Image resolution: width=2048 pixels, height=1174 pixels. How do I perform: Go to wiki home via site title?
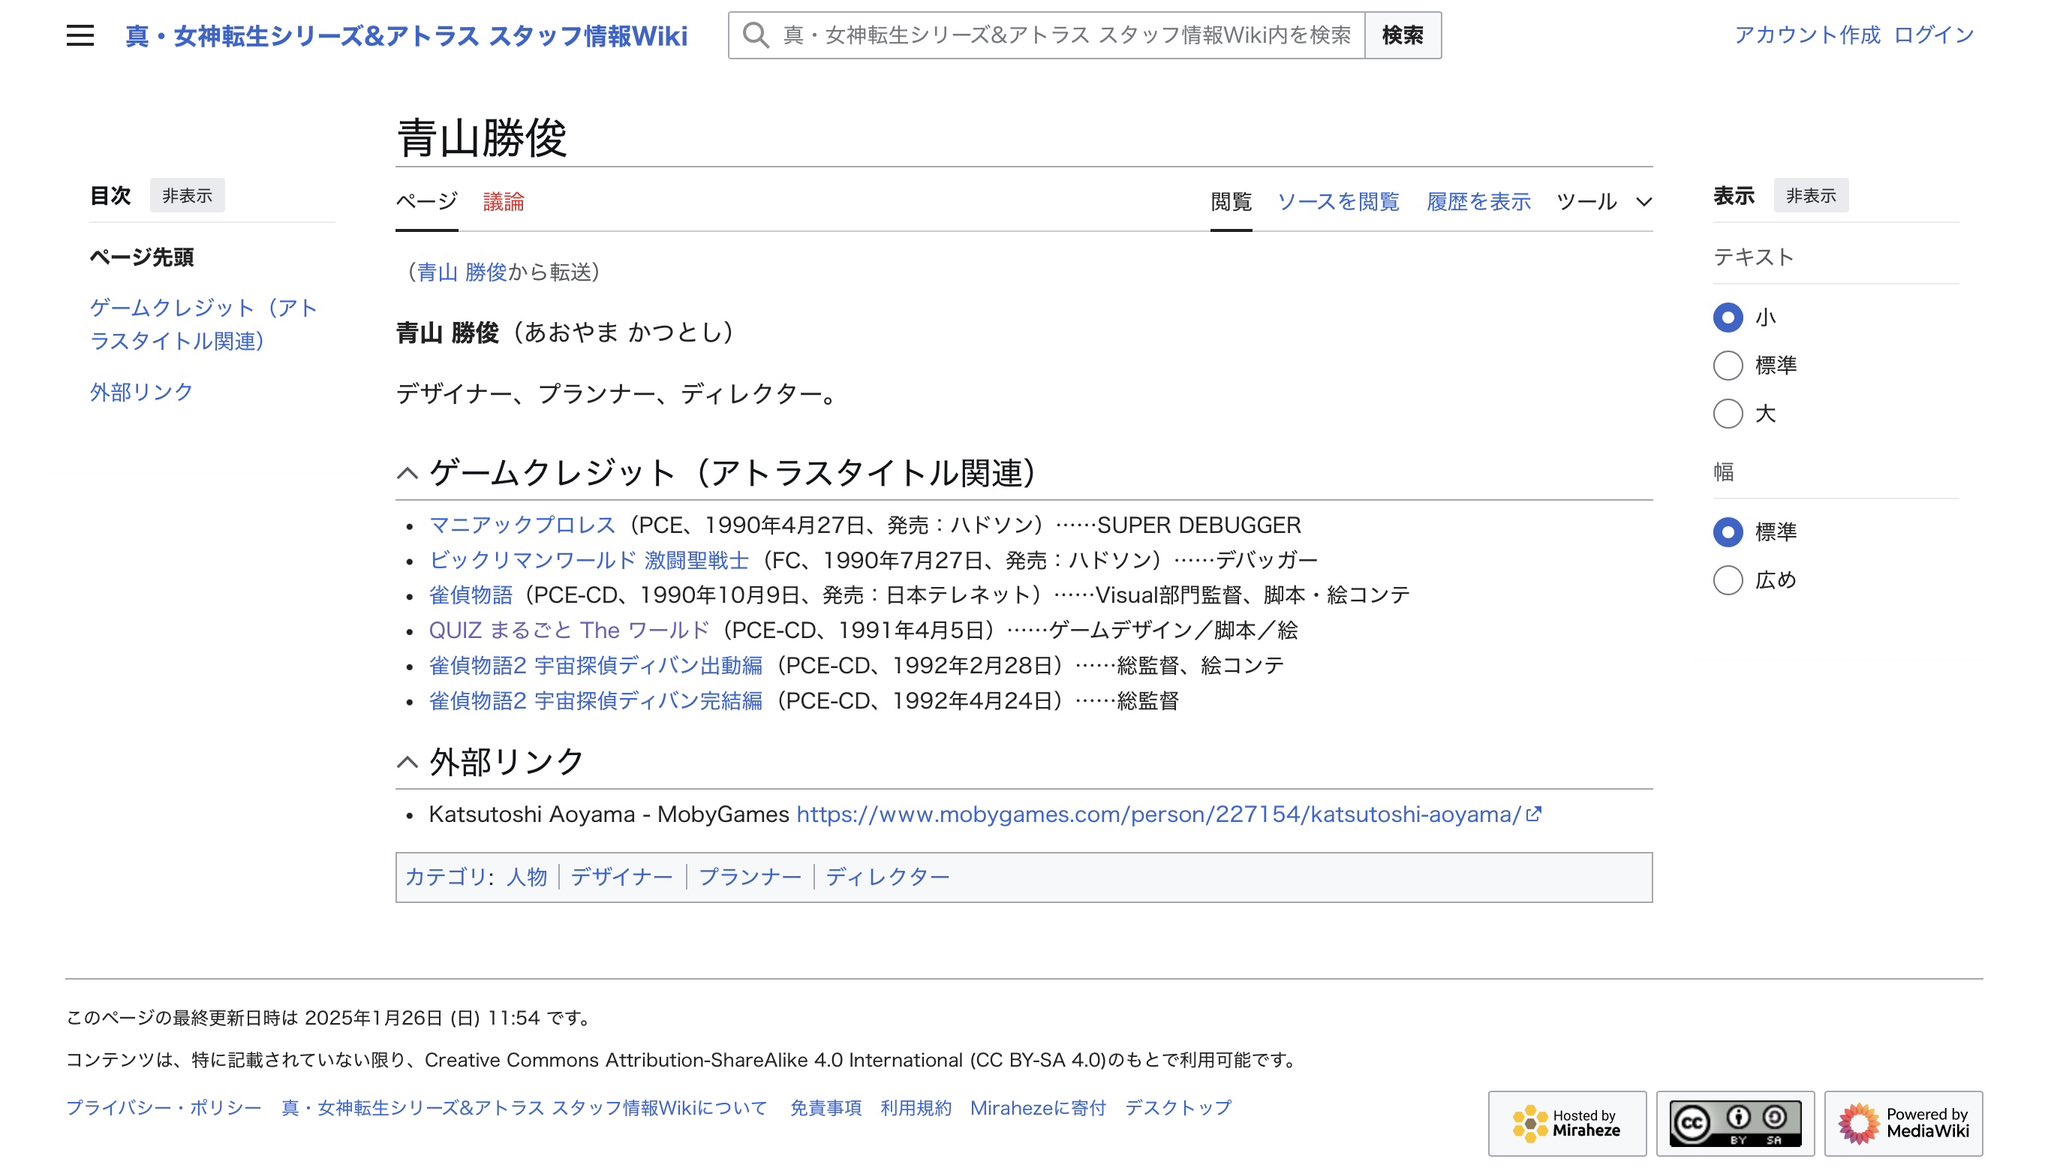[406, 36]
